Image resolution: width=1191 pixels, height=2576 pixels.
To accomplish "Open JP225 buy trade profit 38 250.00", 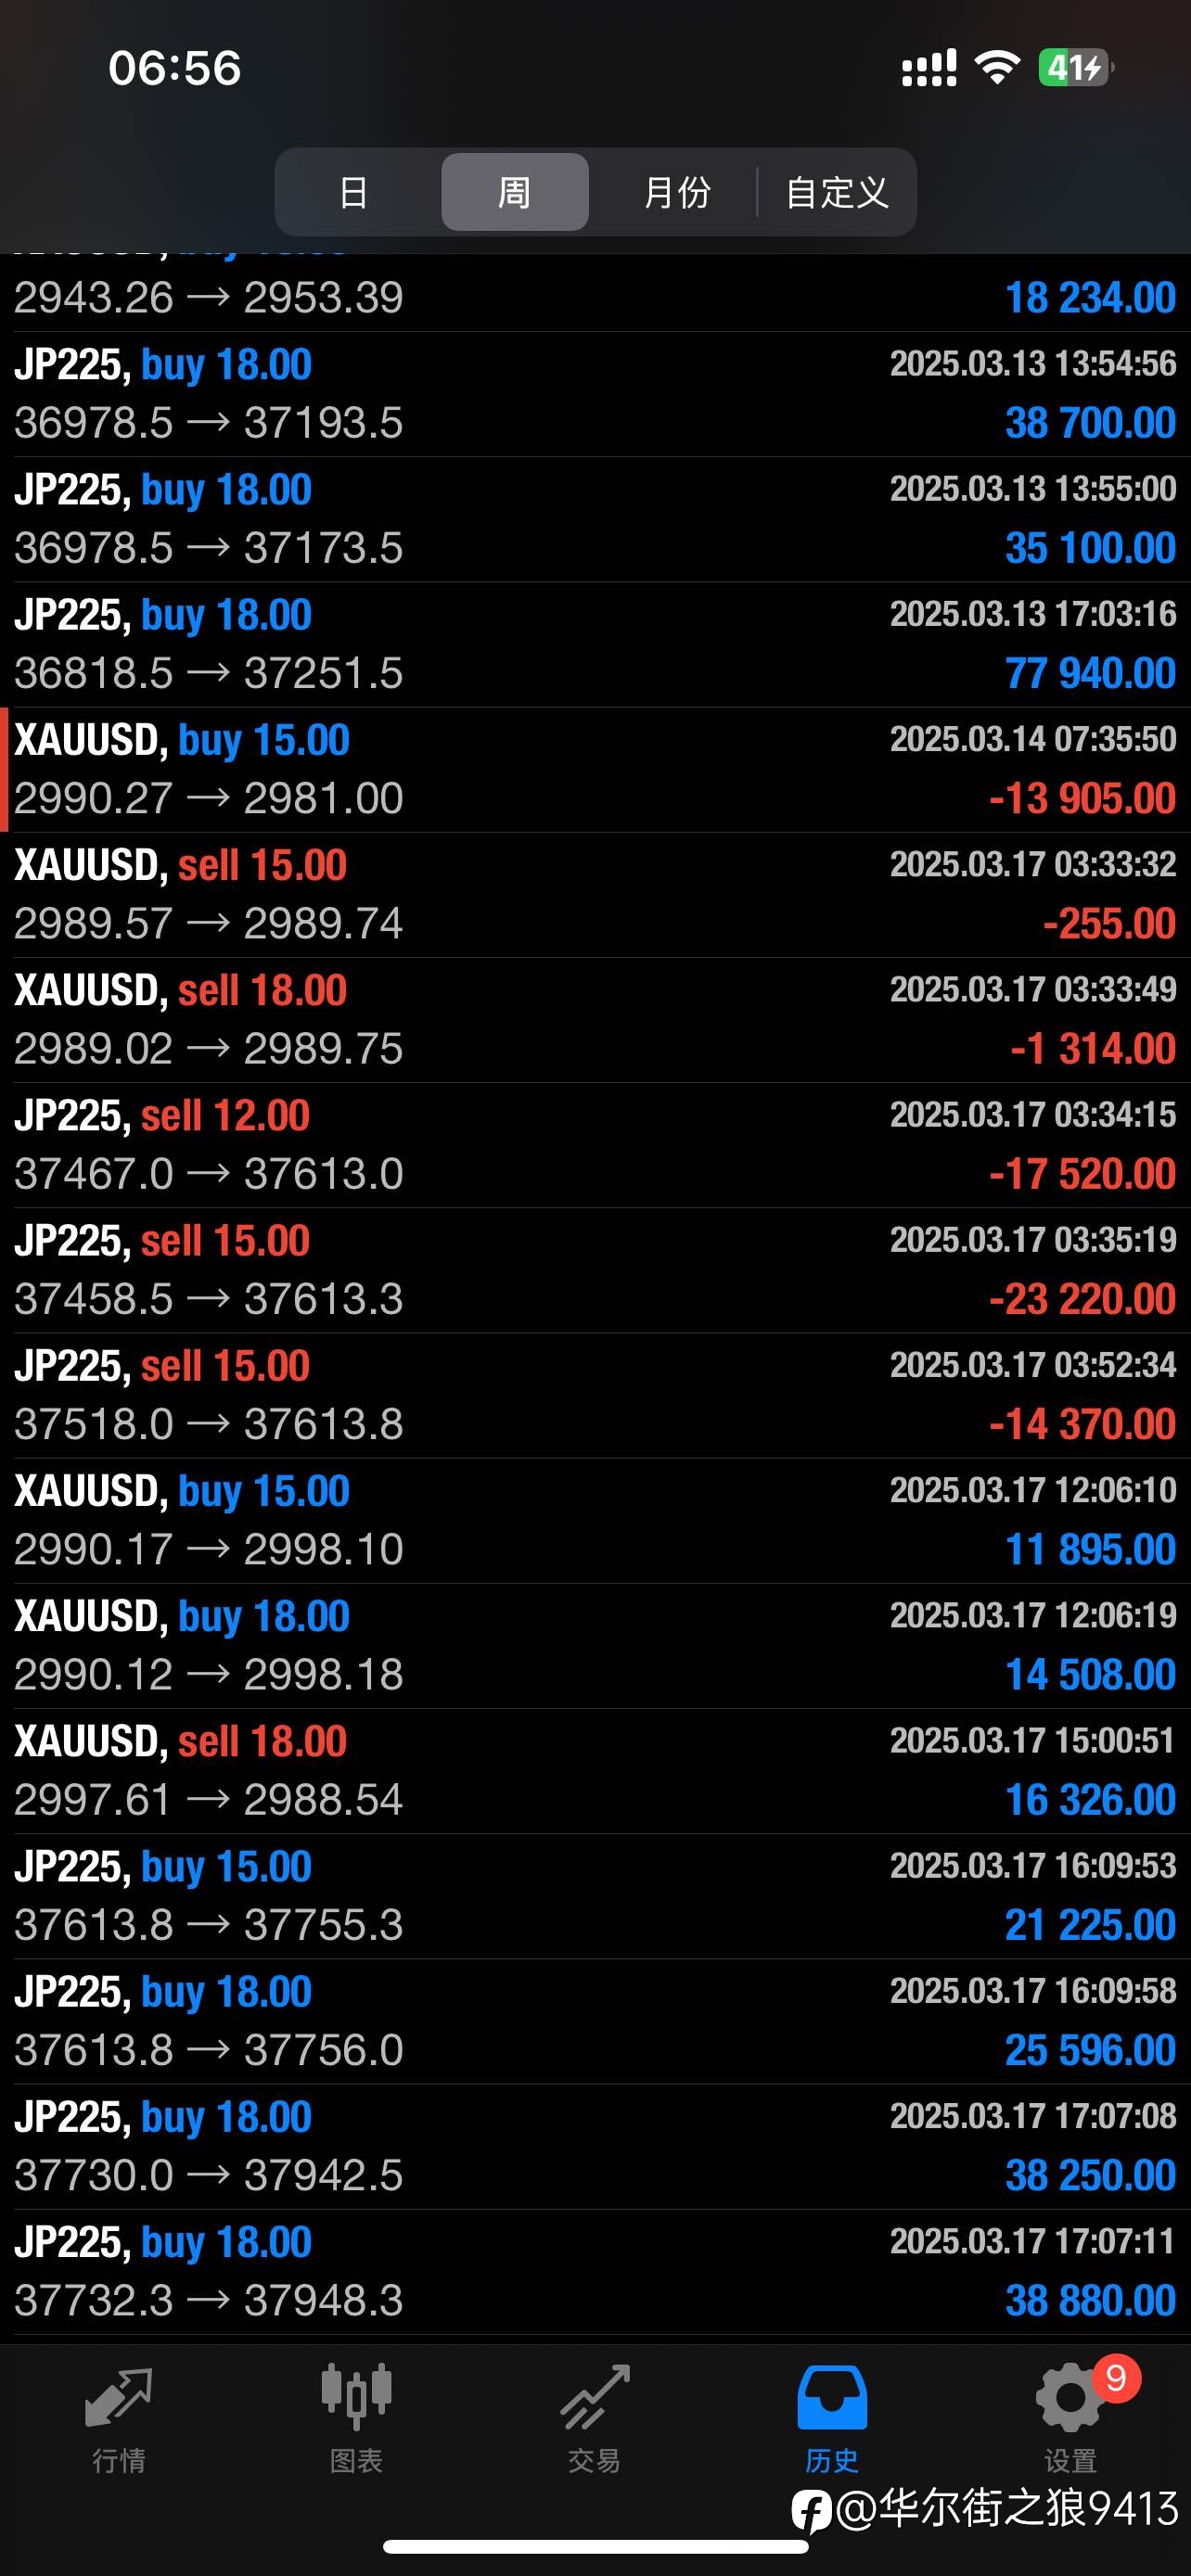I will 595,2146.
